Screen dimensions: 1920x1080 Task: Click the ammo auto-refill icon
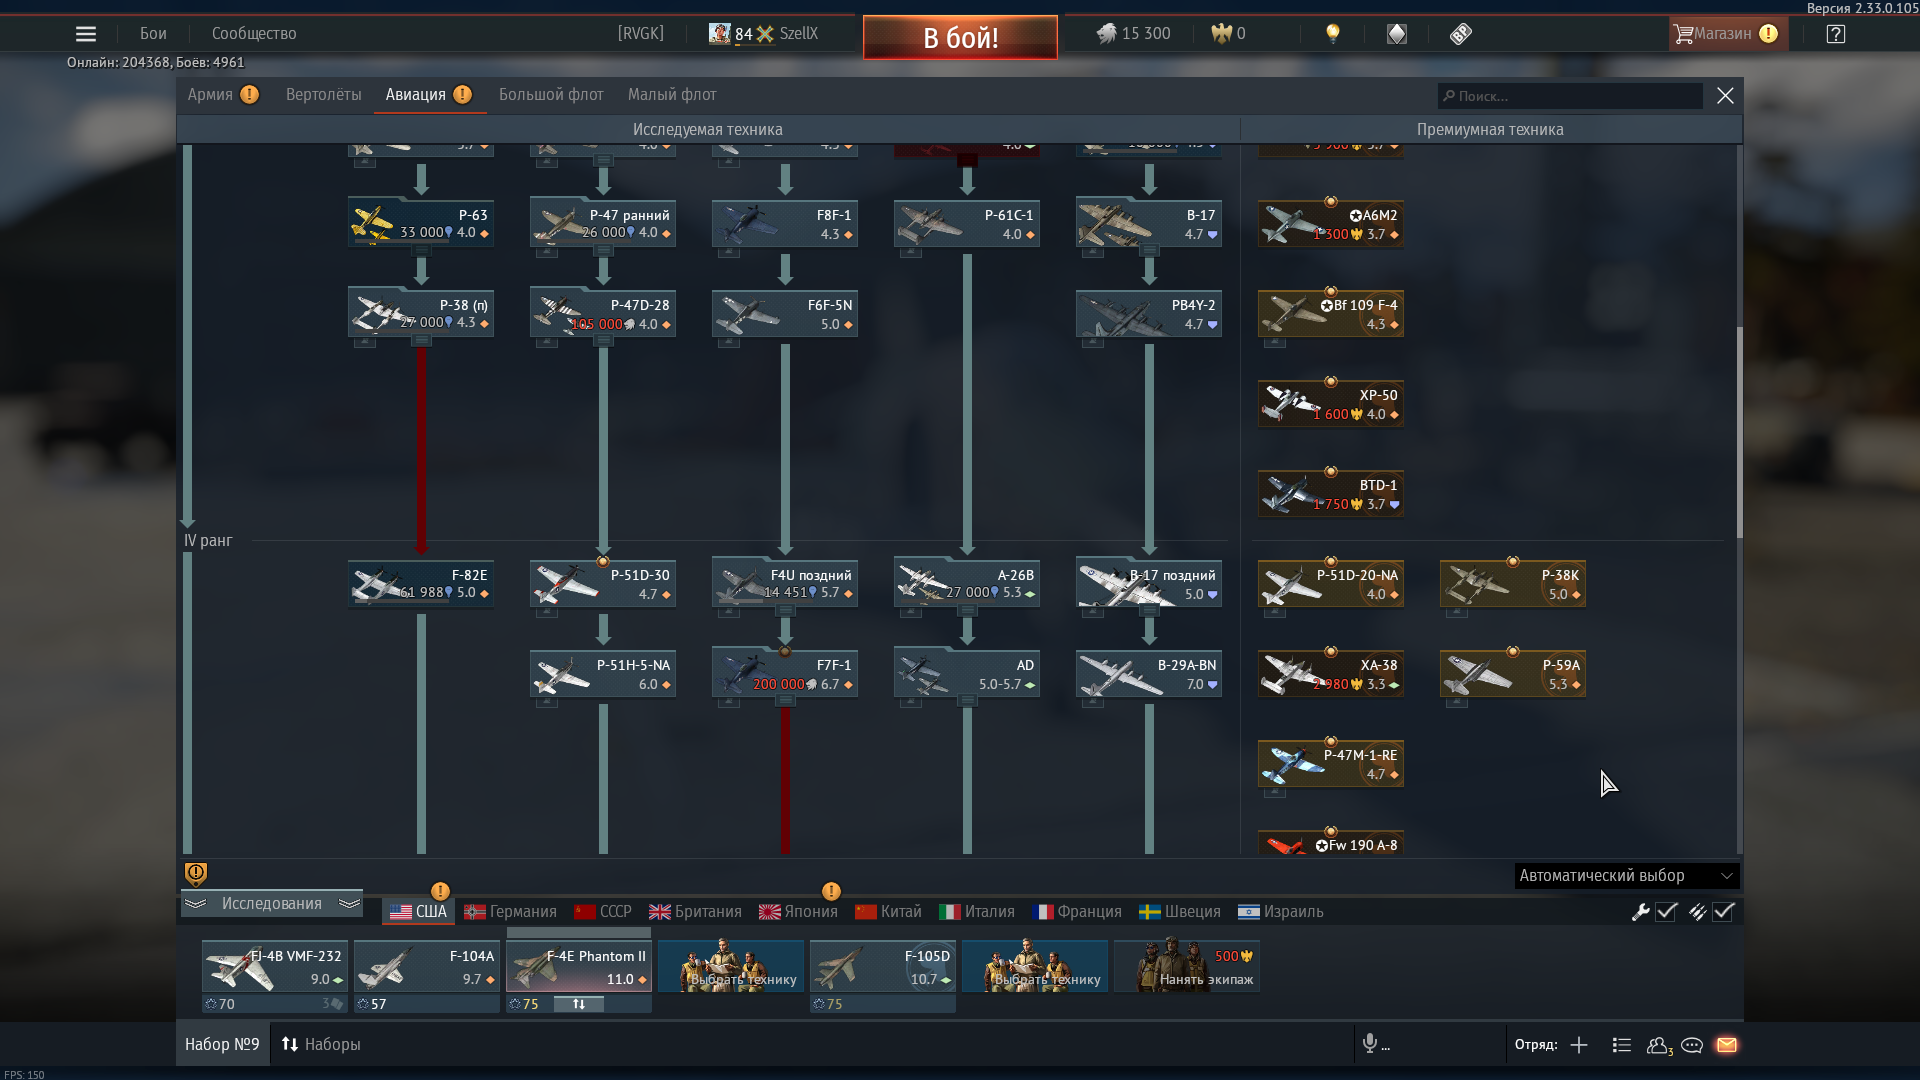1697,912
